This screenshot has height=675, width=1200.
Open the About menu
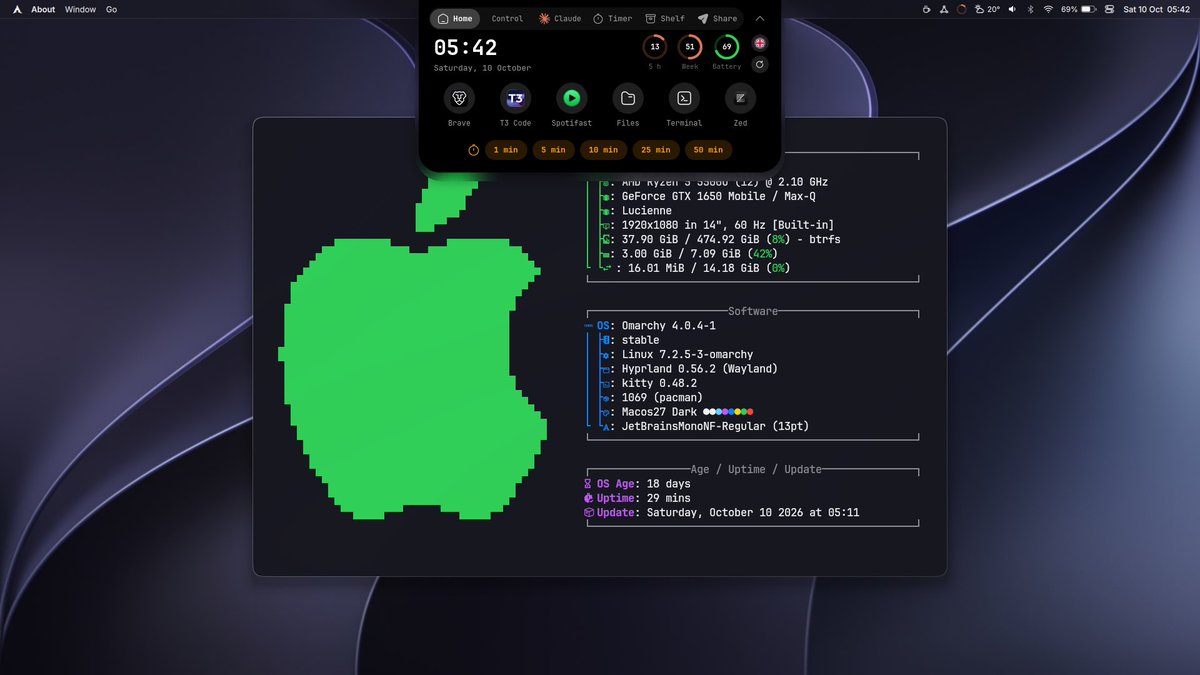click(x=43, y=9)
